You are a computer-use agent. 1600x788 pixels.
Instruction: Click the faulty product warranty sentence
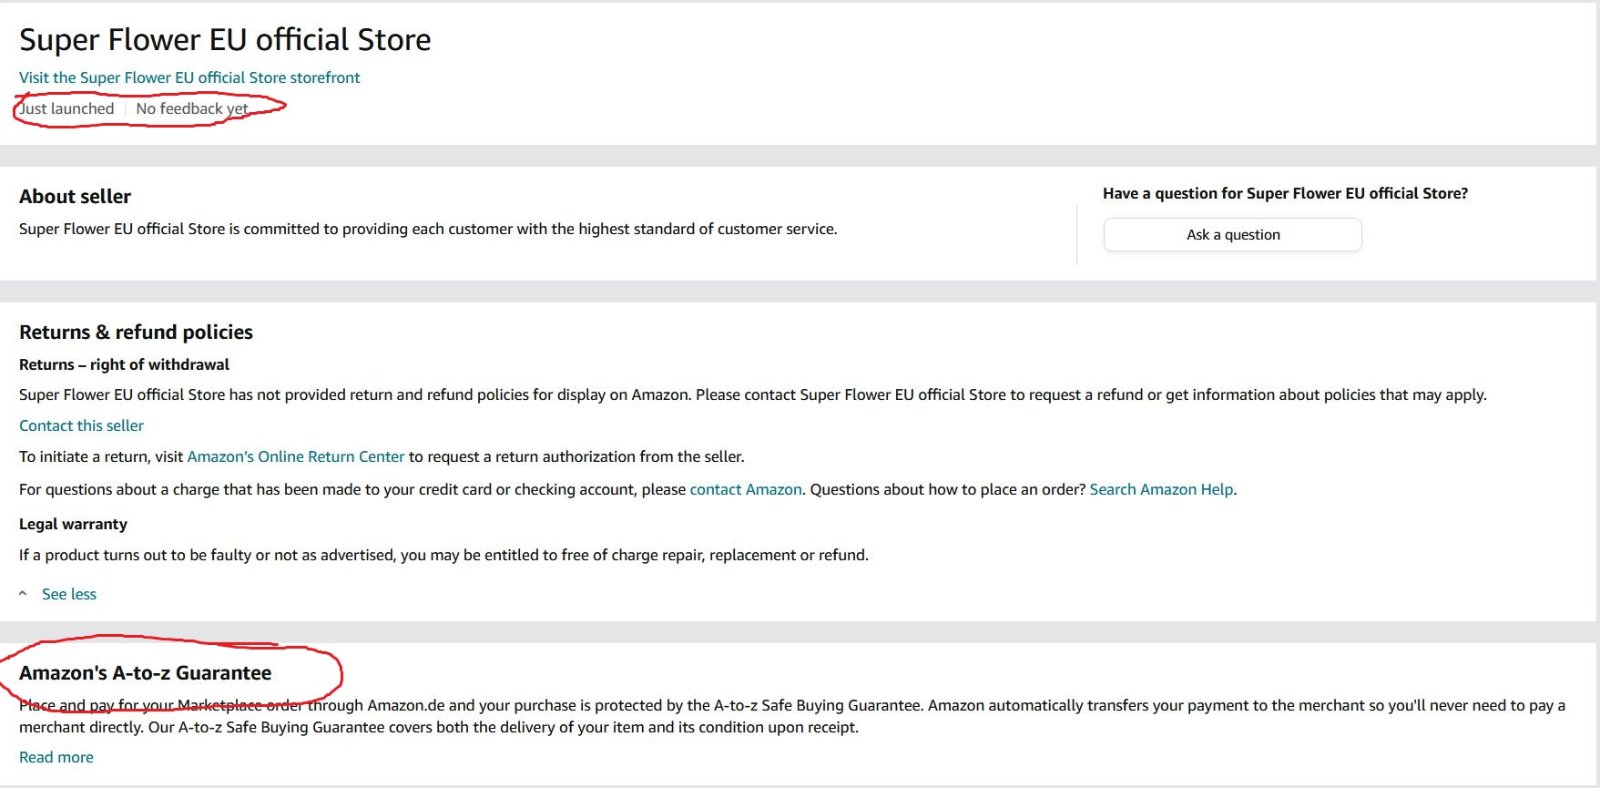444,555
